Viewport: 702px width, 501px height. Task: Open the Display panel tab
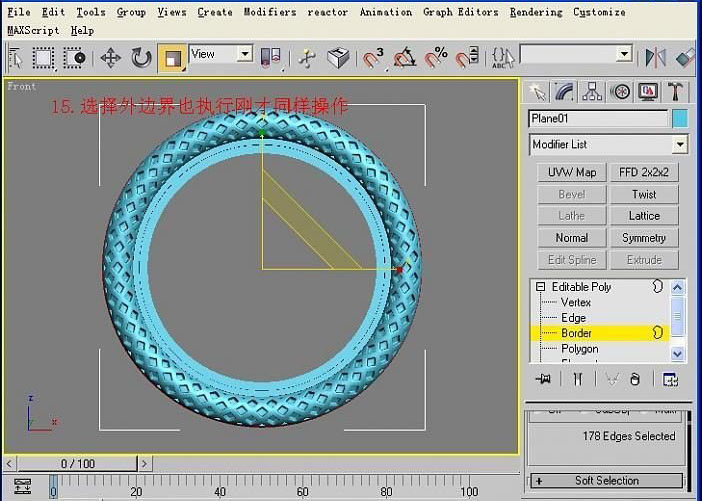[649, 92]
